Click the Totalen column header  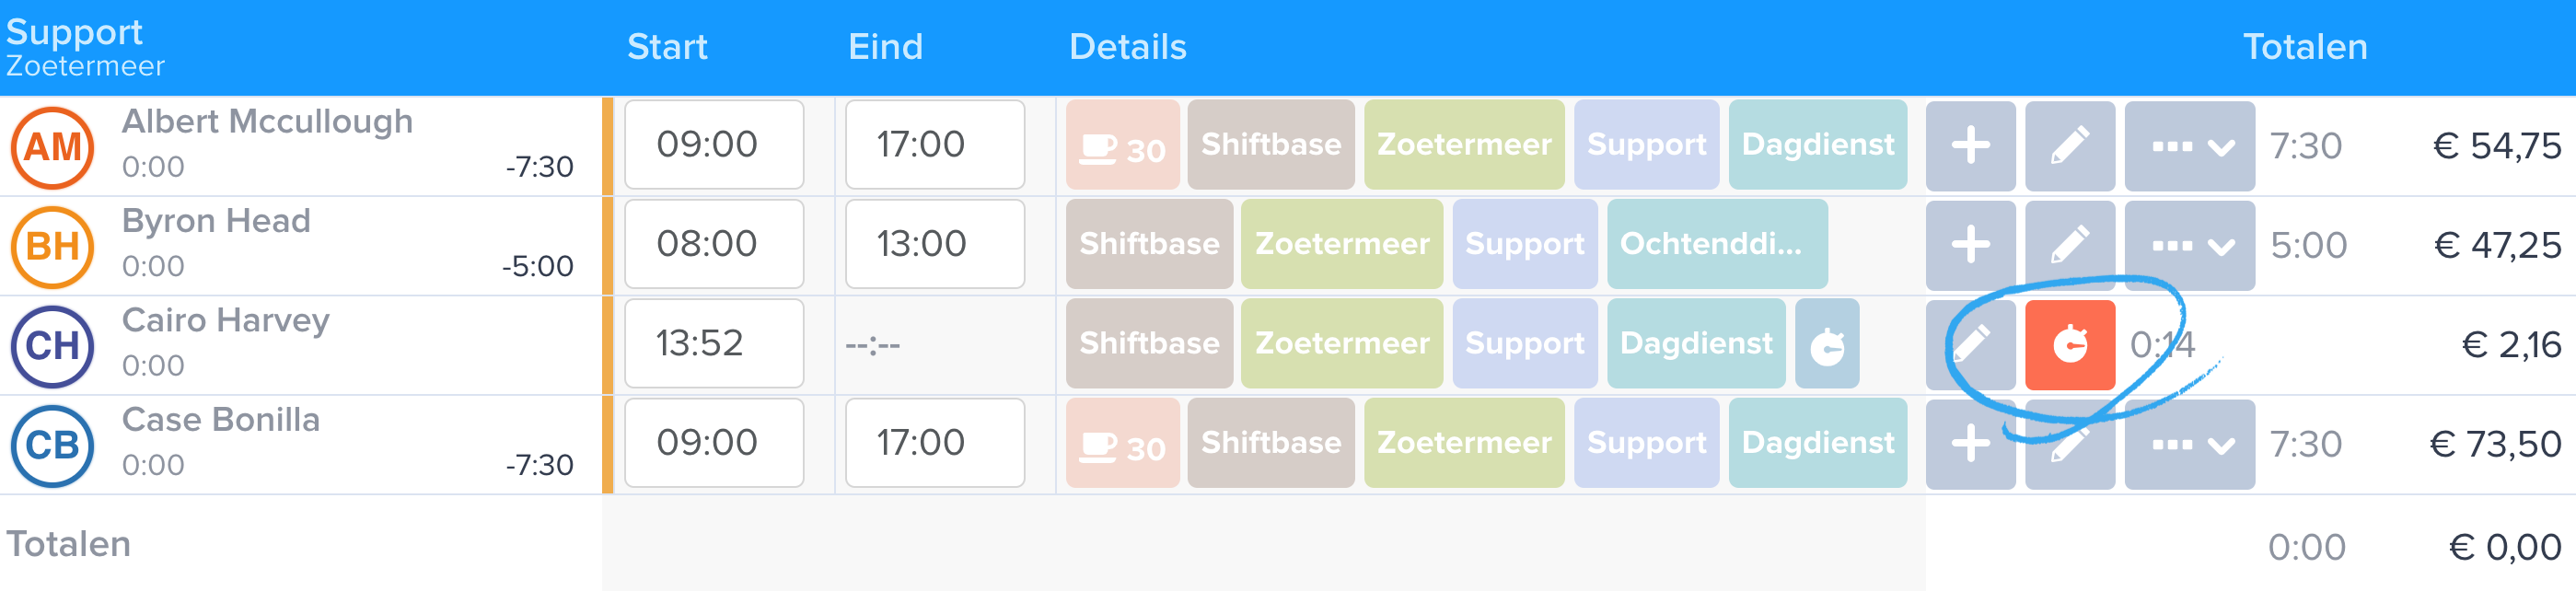(x=2304, y=47)
